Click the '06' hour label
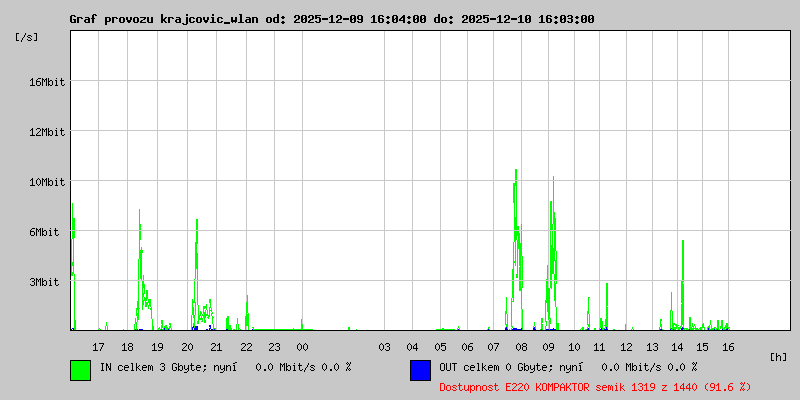 pos(467,347)
